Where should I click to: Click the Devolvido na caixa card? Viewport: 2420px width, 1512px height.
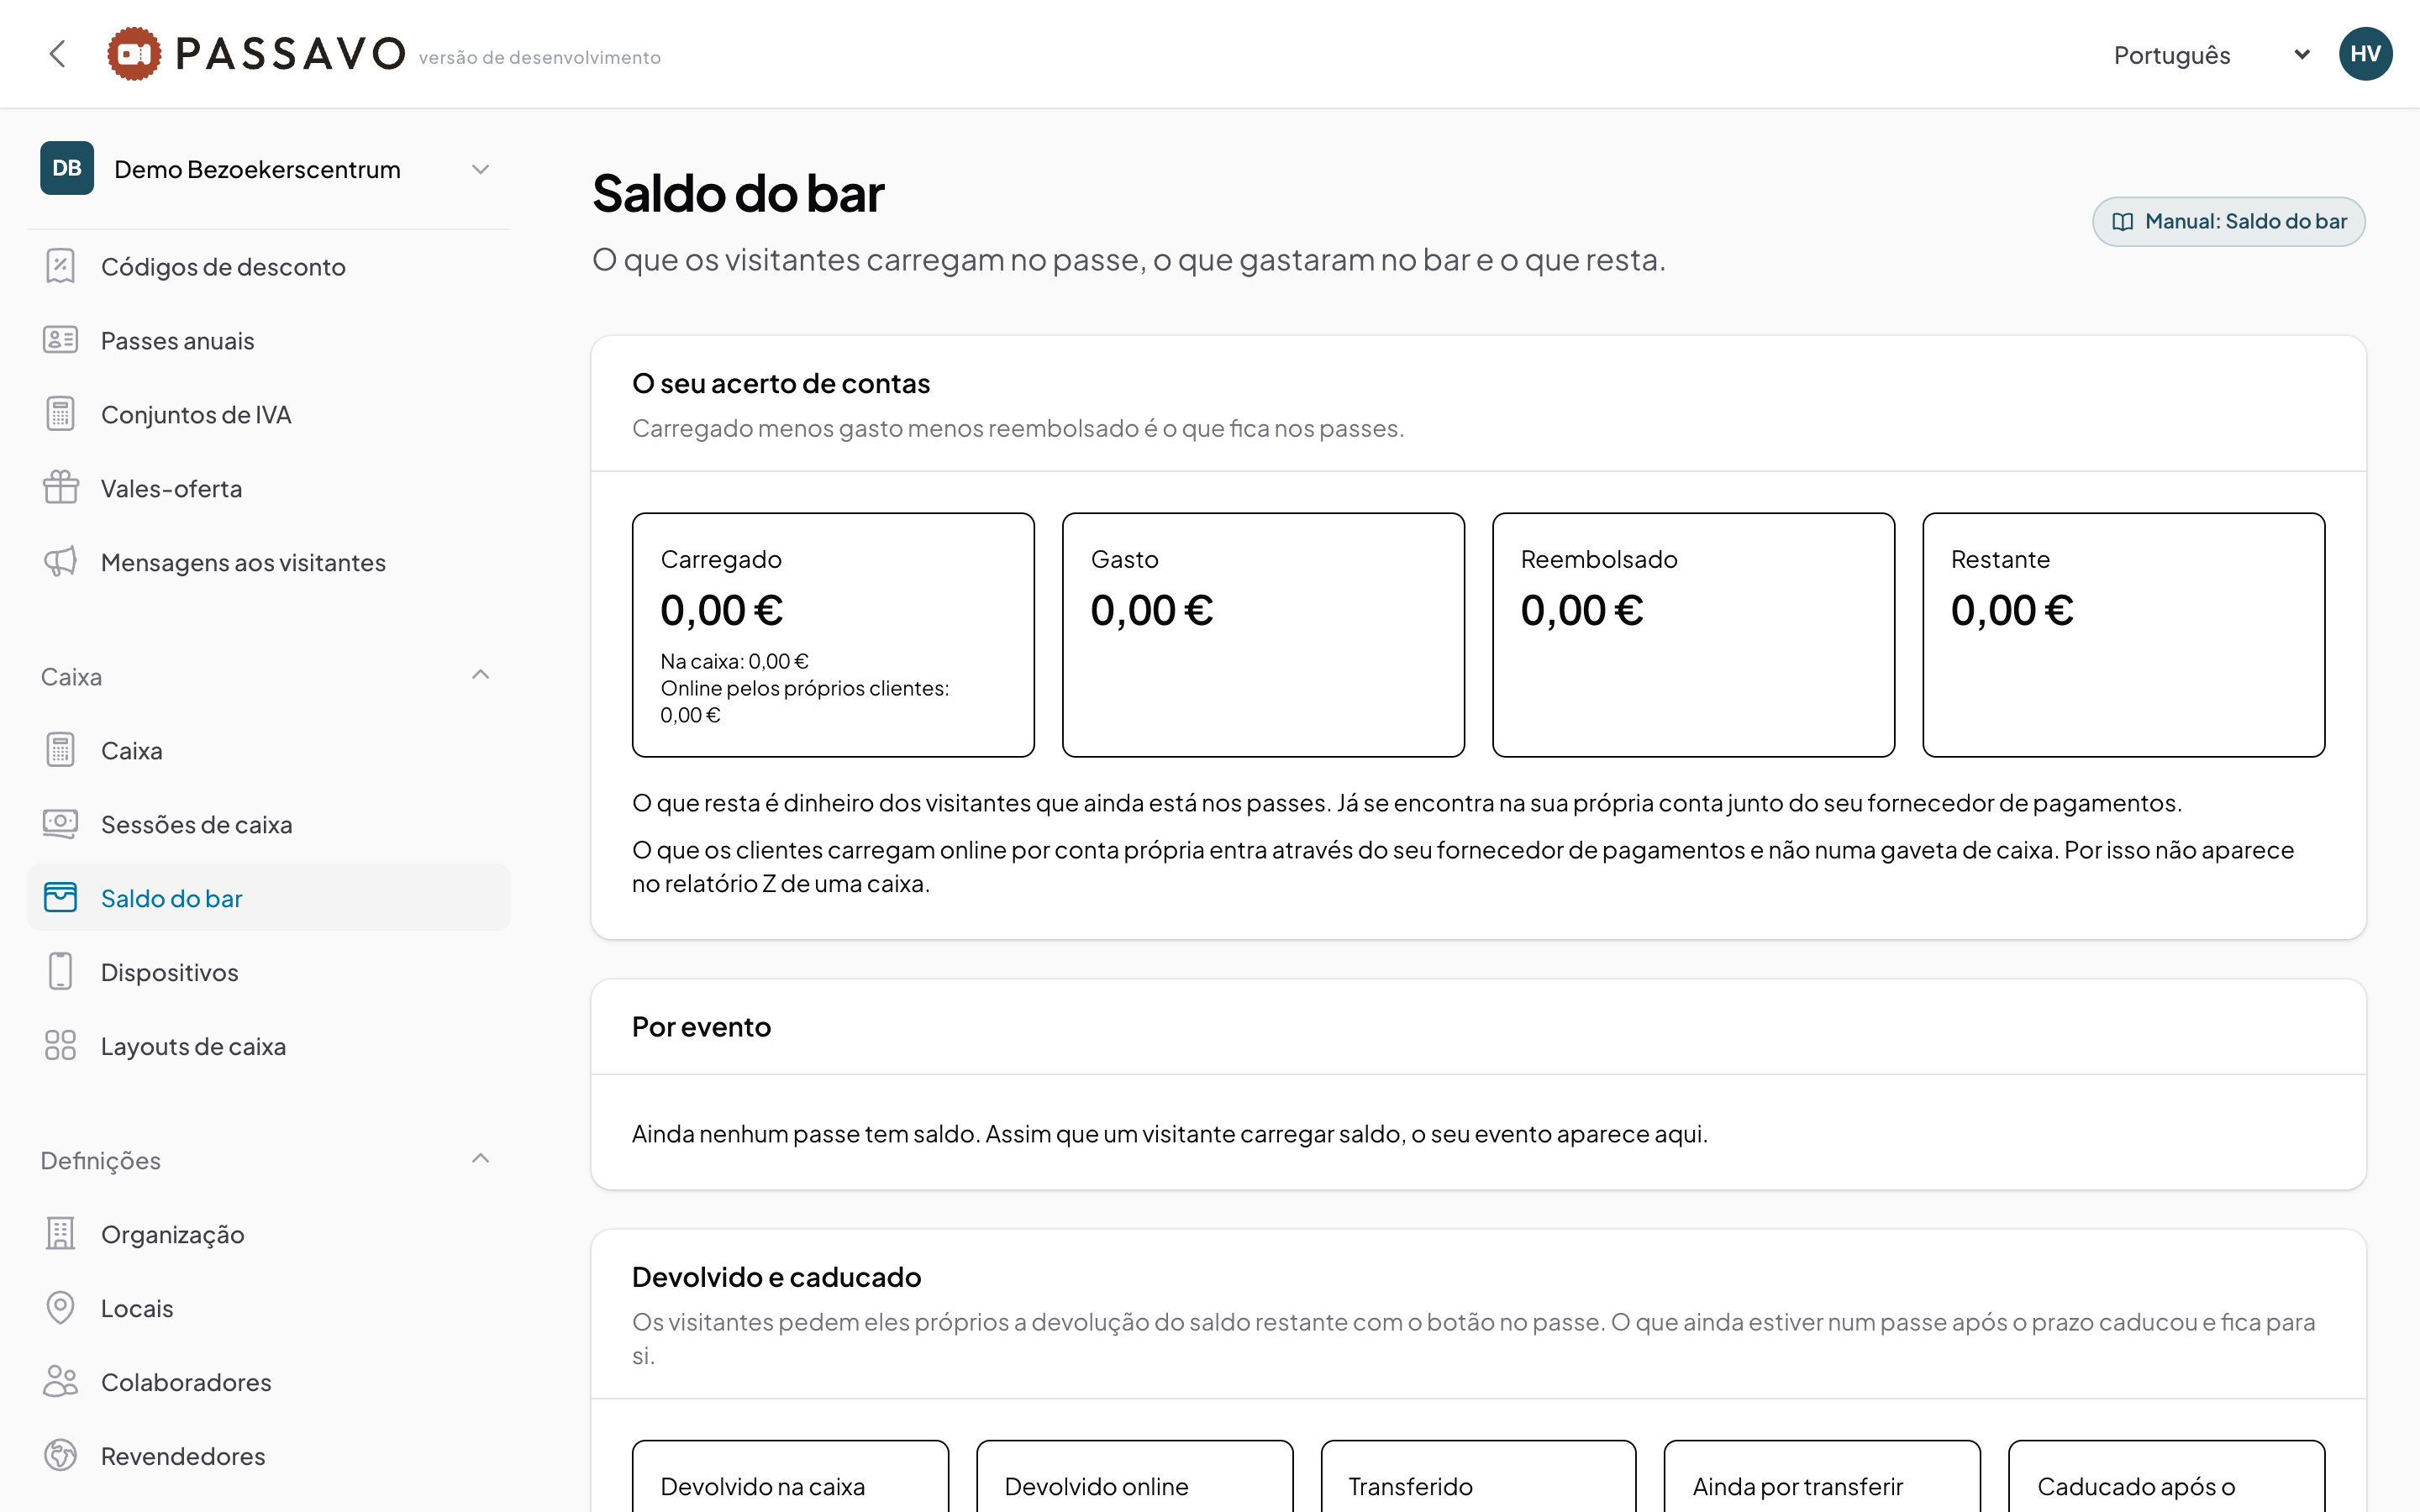790,1476
